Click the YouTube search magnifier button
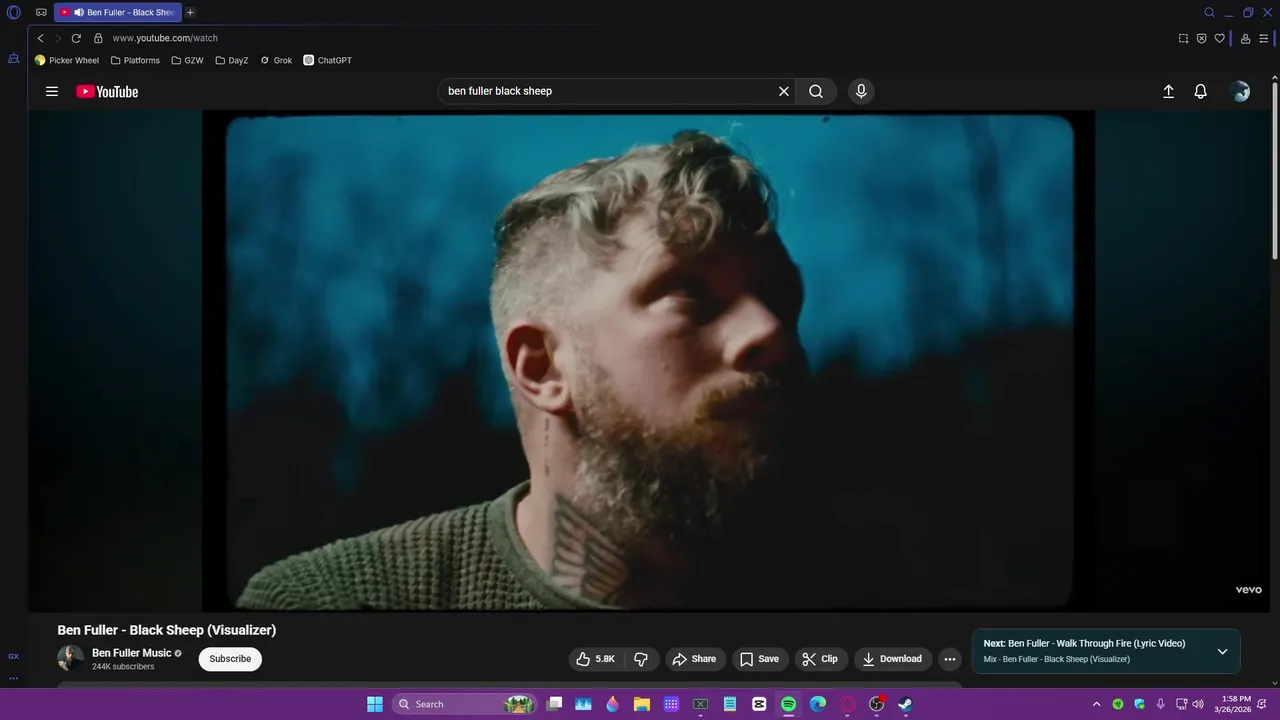Image resolution: width=1280 pixels, height=720 pixels. click(816, 91)
